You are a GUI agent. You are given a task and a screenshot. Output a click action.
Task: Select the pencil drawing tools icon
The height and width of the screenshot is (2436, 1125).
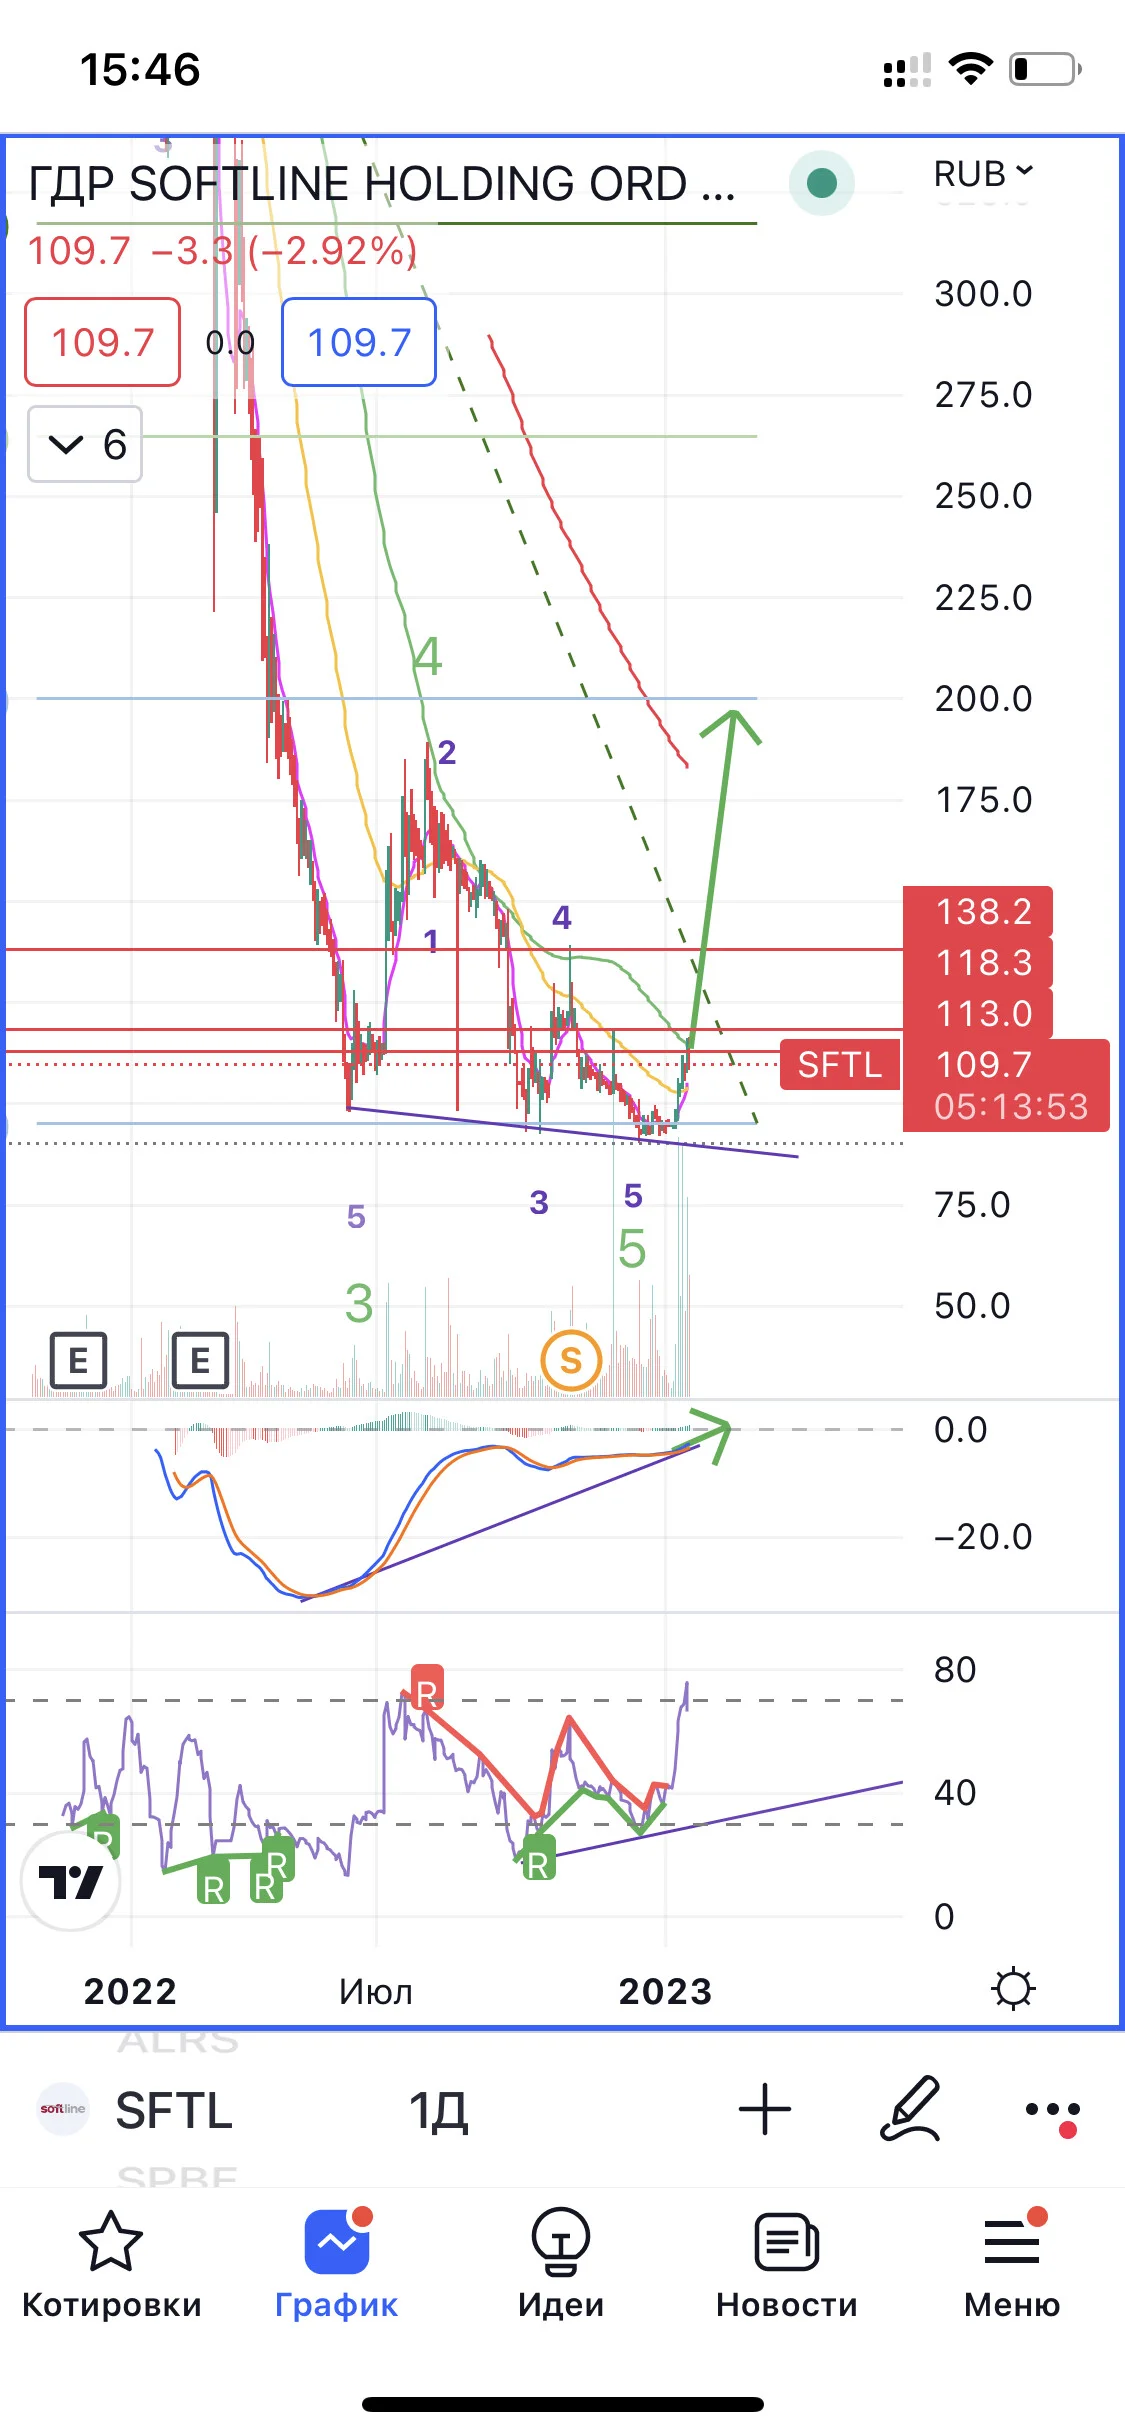pyautogui.click(x=910, y=2108)
